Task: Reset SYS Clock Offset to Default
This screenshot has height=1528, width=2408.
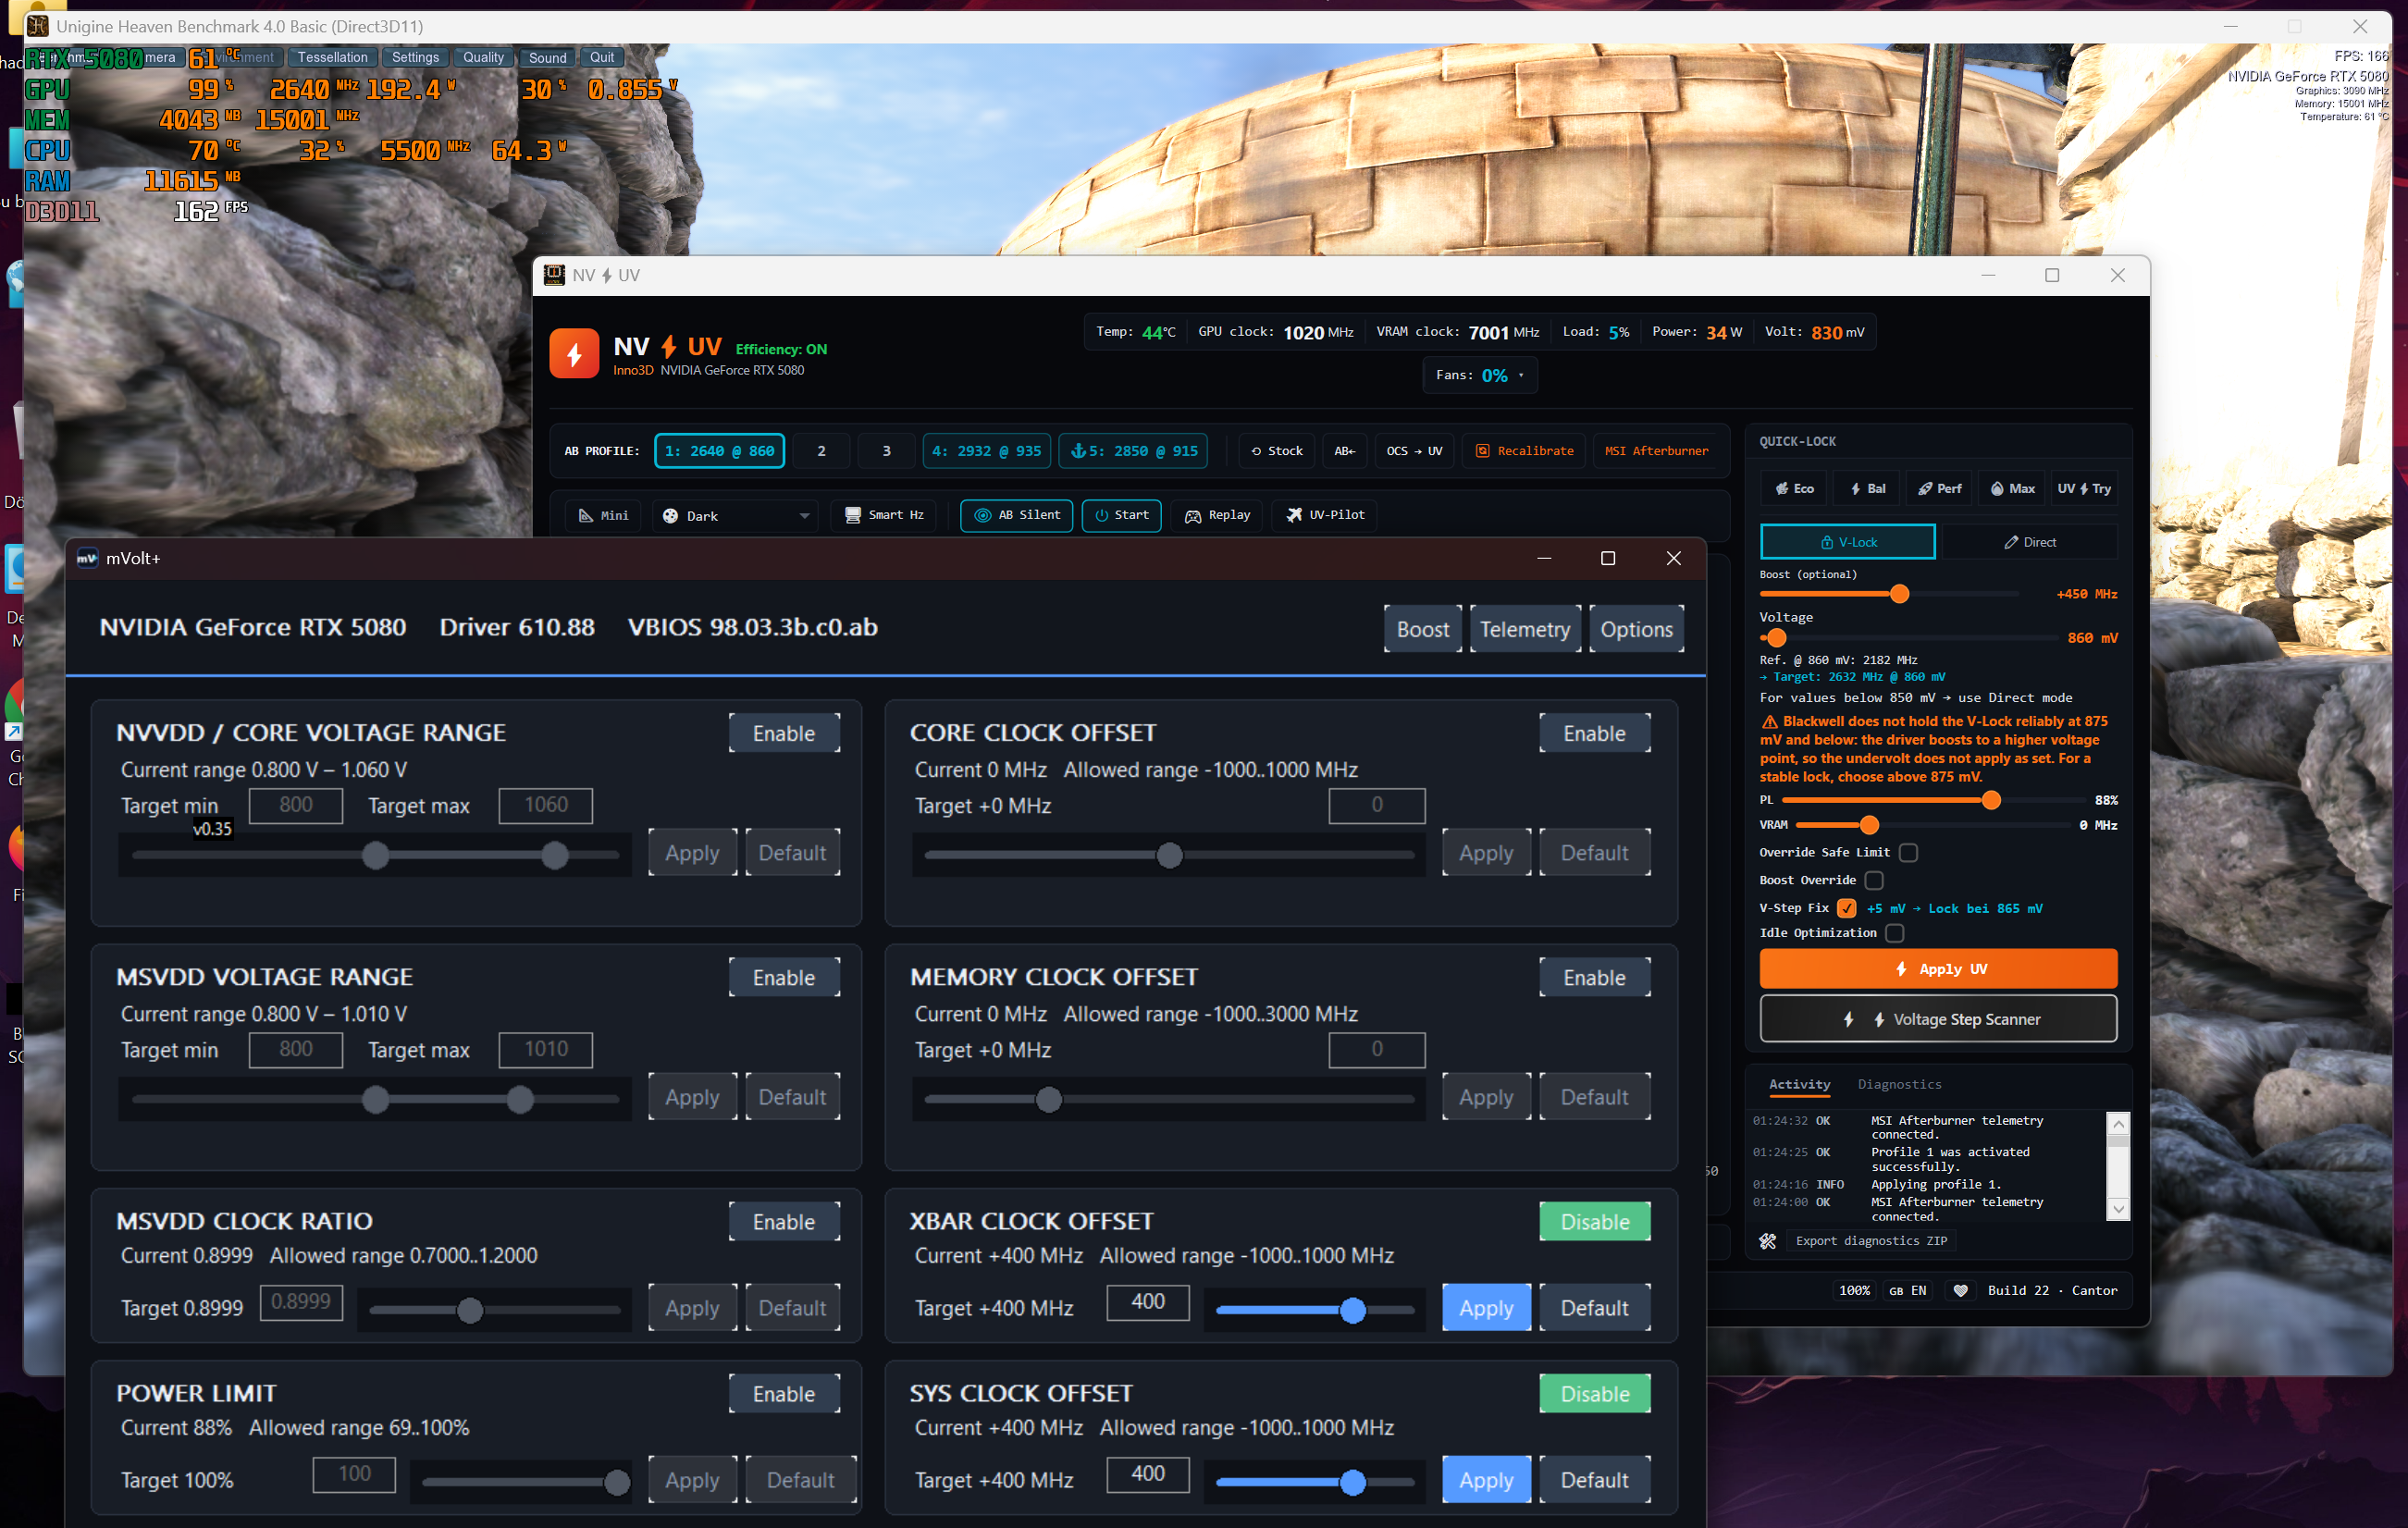Action: [x=1595, y=1480]
